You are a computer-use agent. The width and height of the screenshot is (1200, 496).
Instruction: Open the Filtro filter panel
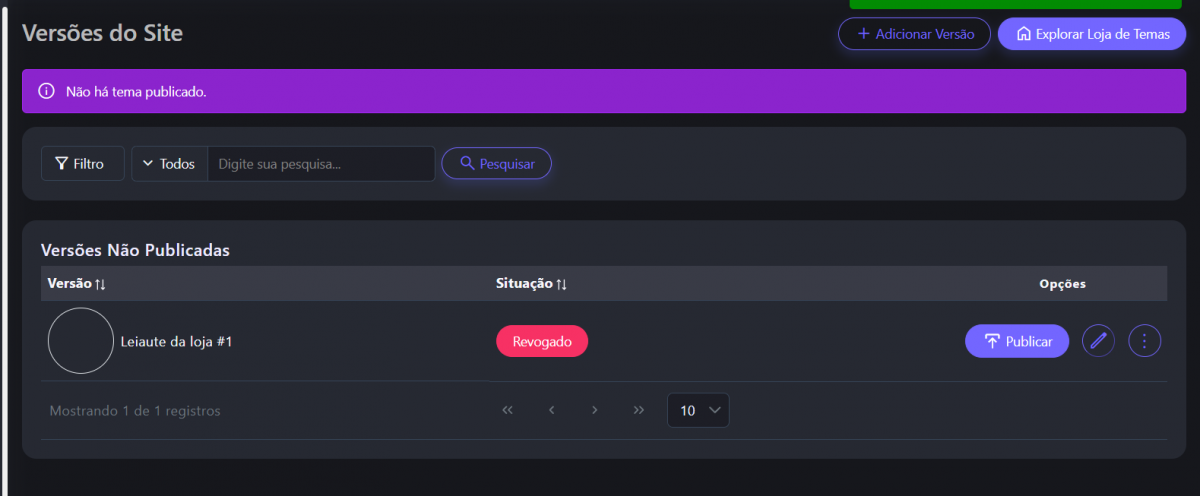82,164
